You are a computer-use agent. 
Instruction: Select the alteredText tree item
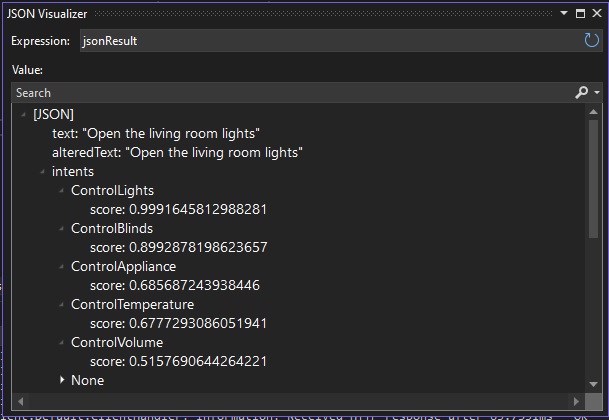(177, 153)
